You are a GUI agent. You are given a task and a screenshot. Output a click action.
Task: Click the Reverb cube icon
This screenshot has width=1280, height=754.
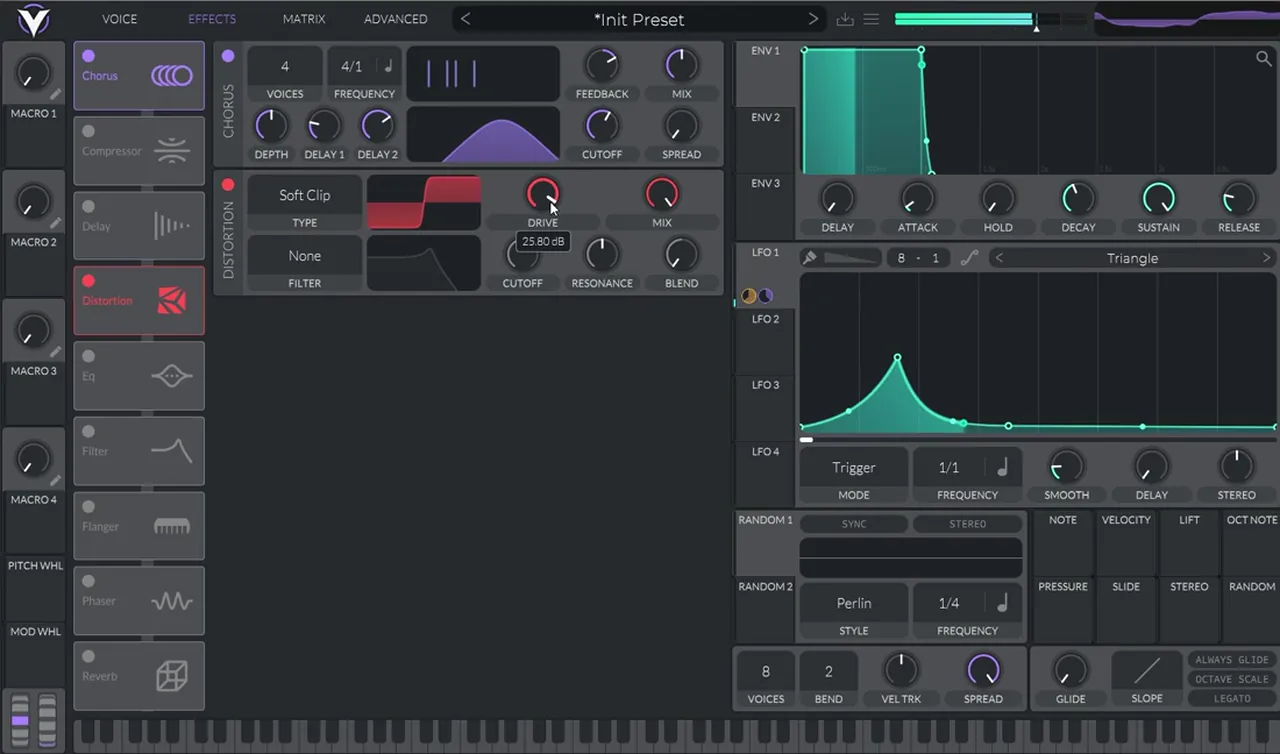pyautogui.click(x=171, y=676)
